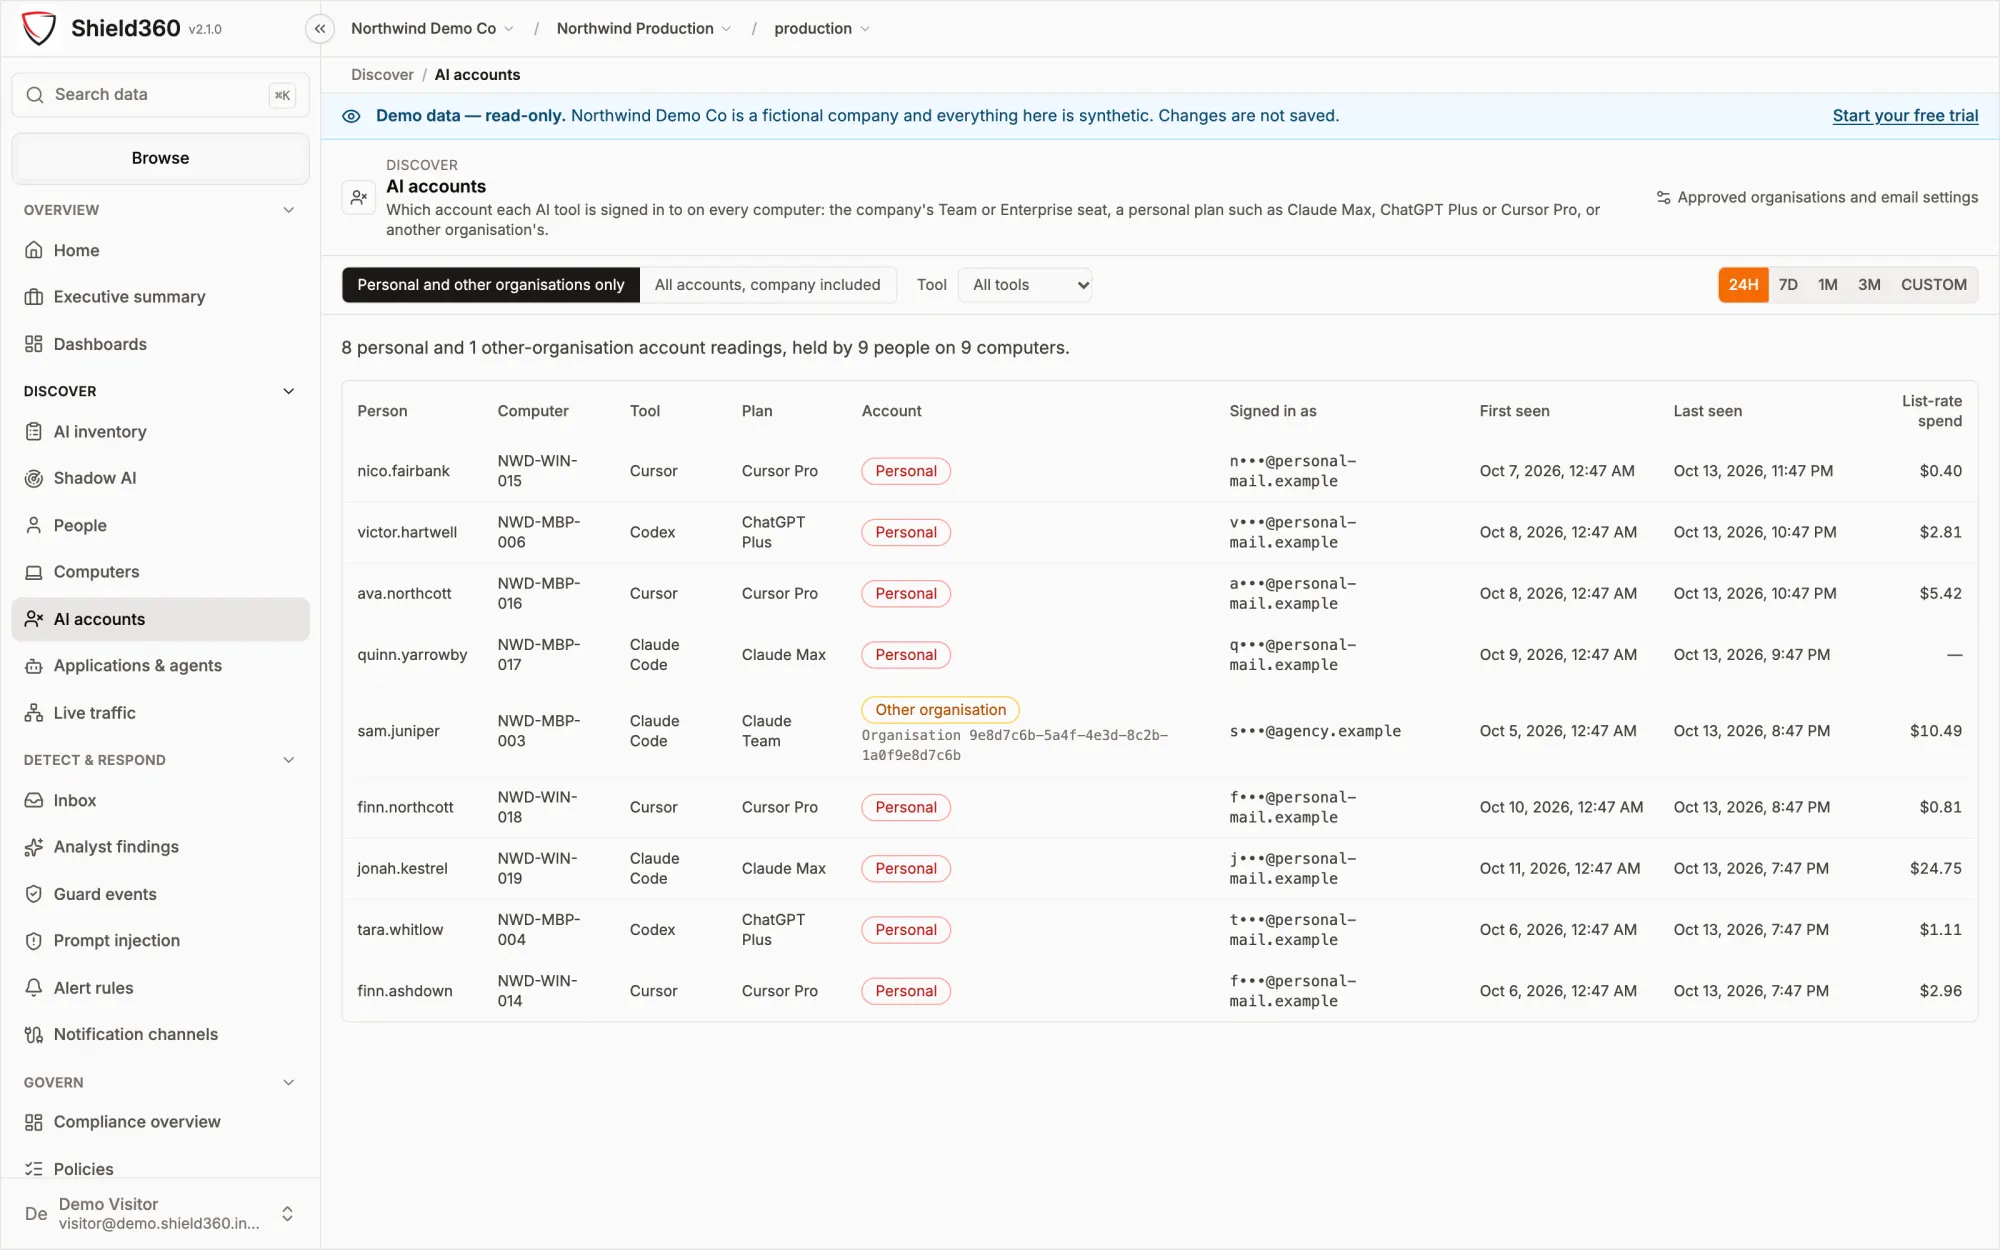
Task: Open Analyst findings sparkle icon
Action: 34,847
